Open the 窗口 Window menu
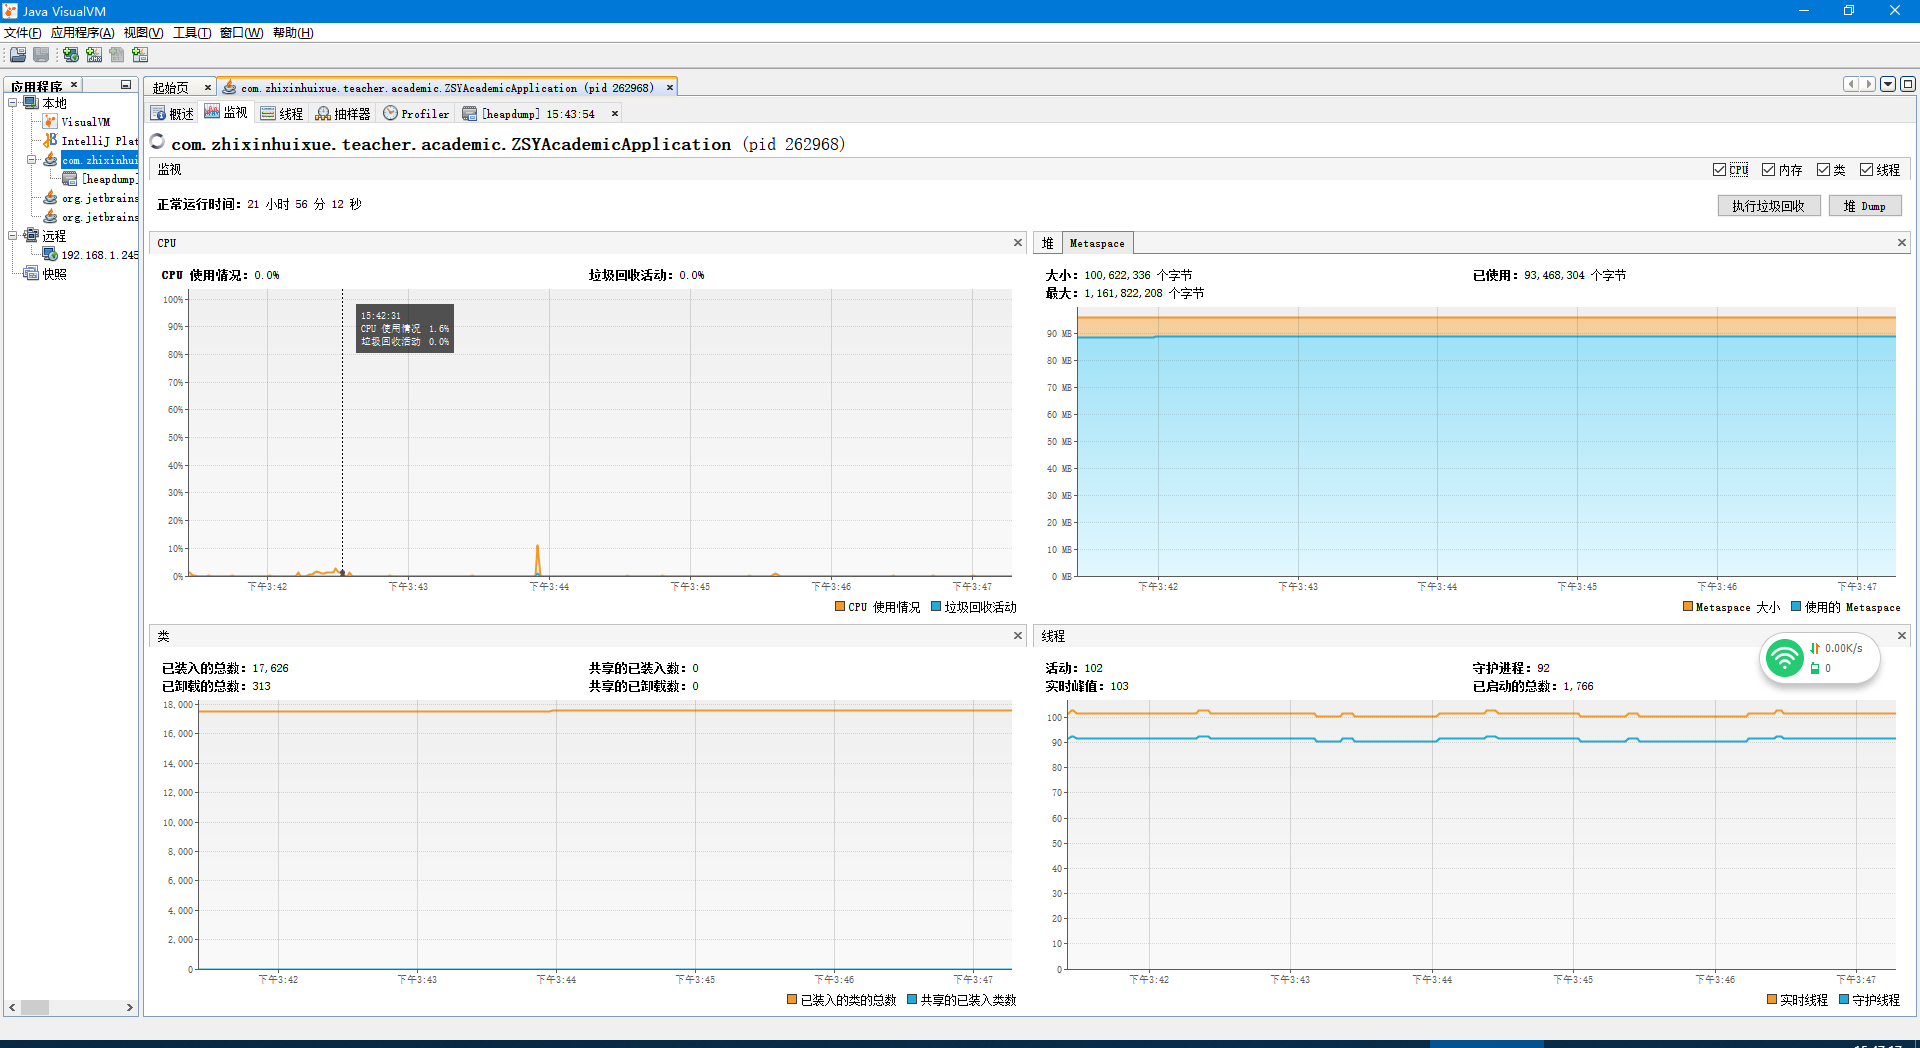This screenshot has width=1920, height=1048. tap(242, 33)
